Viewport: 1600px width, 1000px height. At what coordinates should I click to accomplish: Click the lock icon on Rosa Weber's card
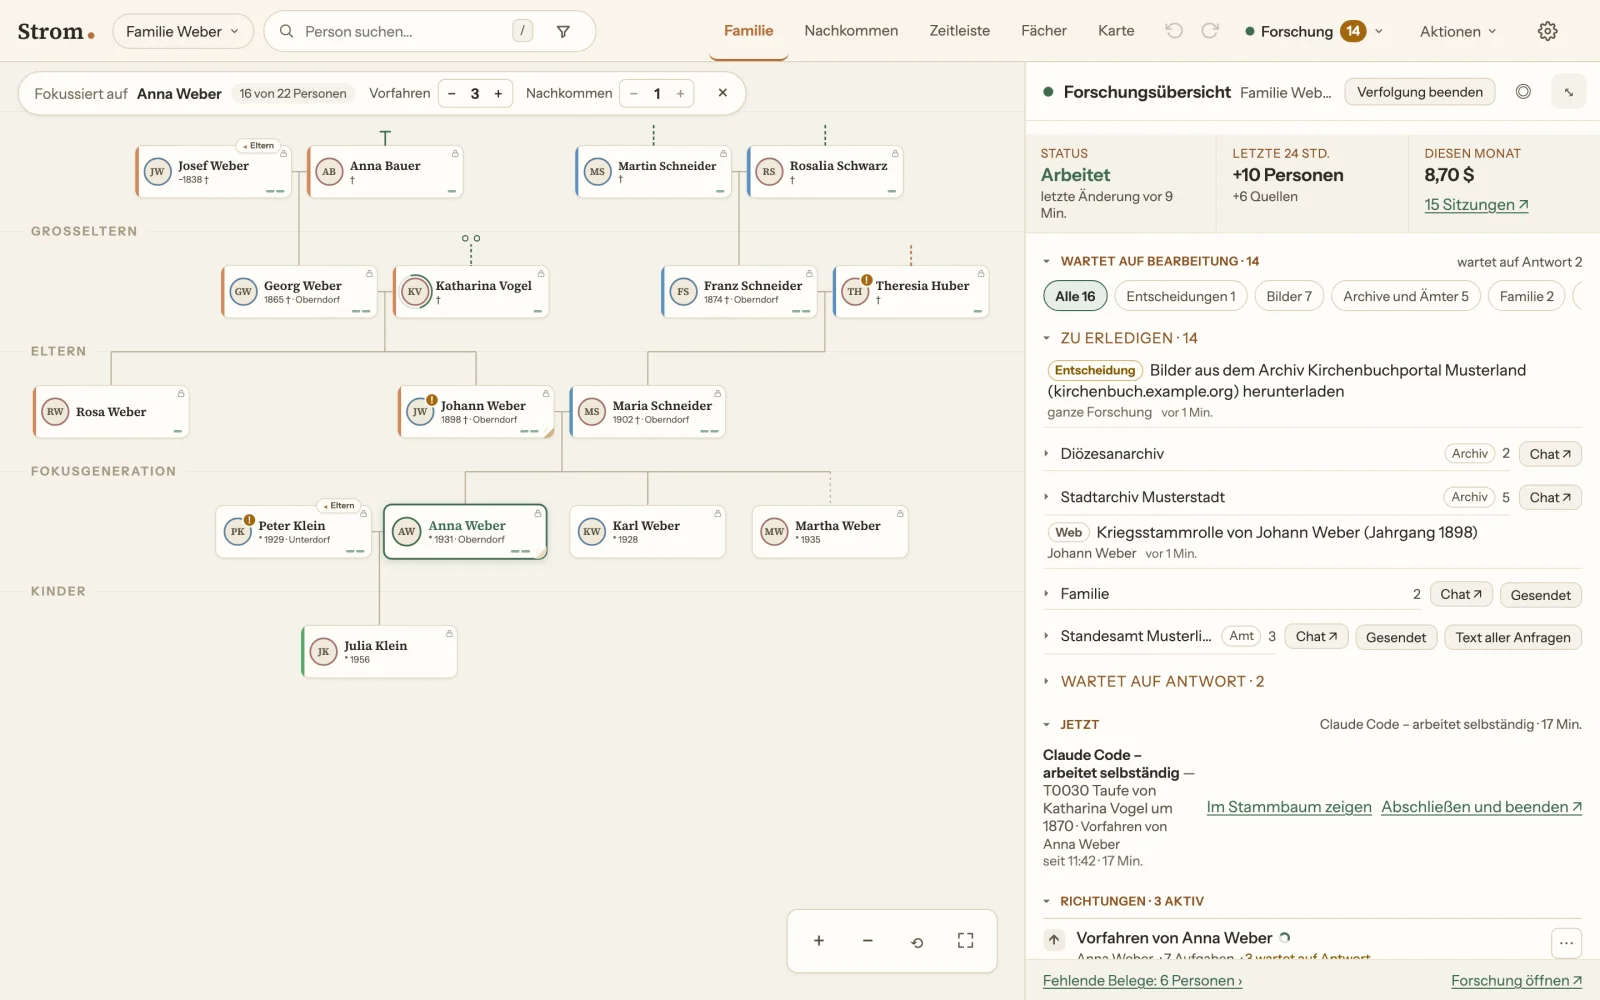click(181, 394)
